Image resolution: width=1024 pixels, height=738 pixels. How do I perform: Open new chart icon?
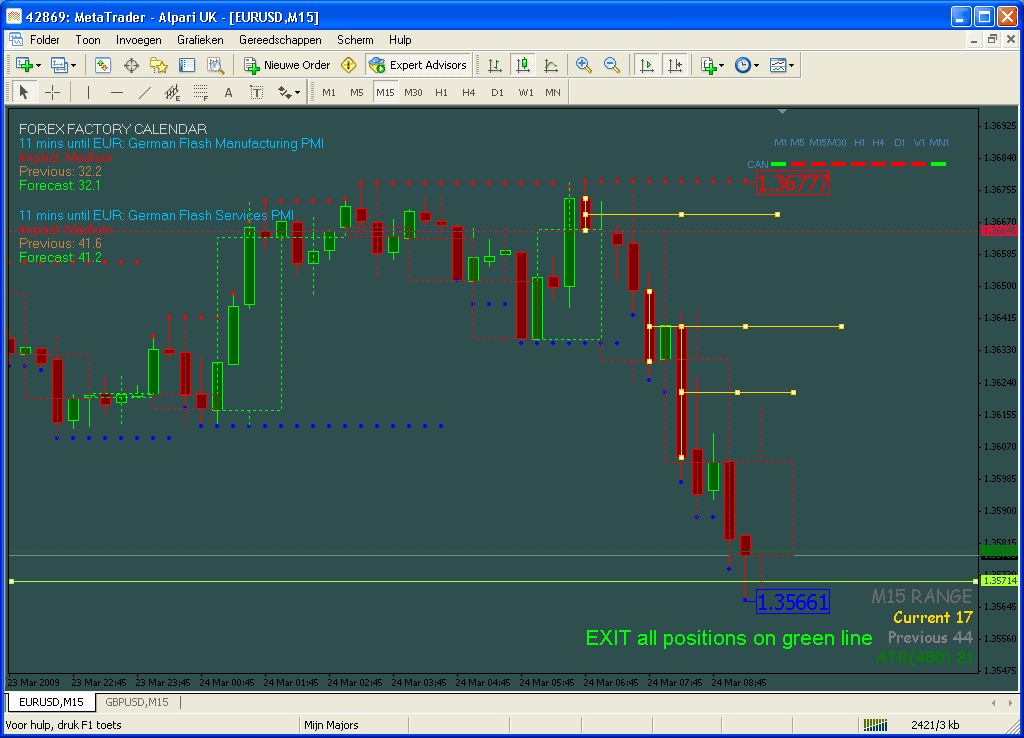[25, 65]
